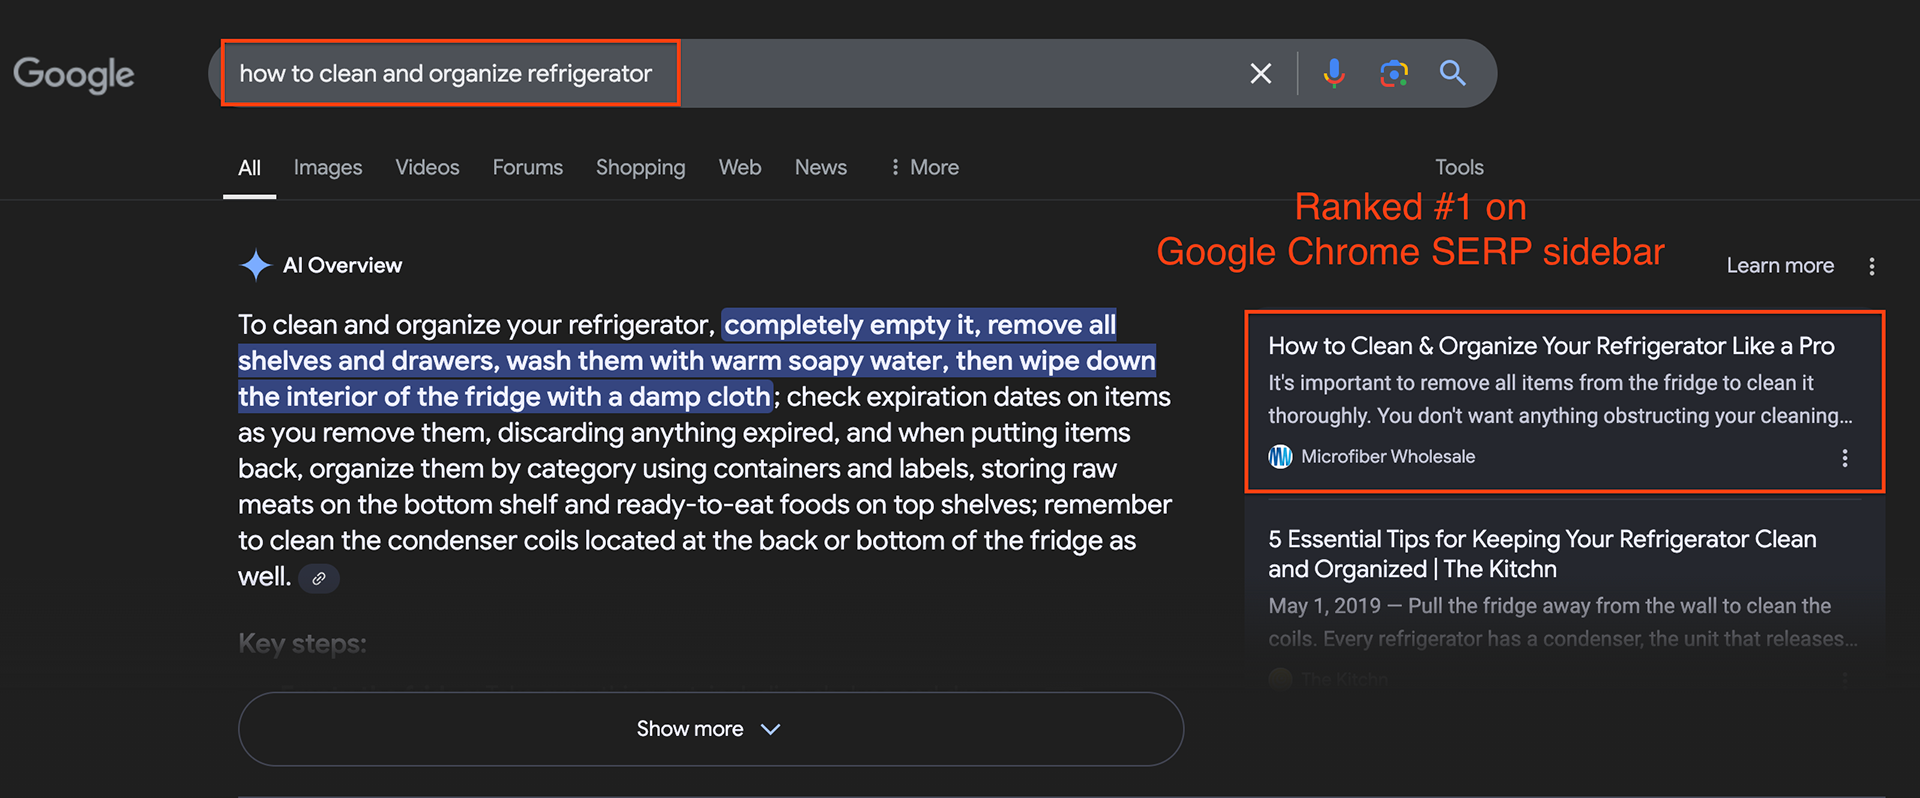Screen dimensions: 1920x798
Task: Open the Shopping tab
Action: click(x=641, y=168)
